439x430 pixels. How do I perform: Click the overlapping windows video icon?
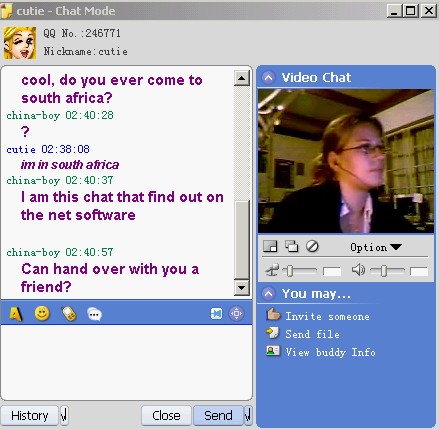pos(291,247)
